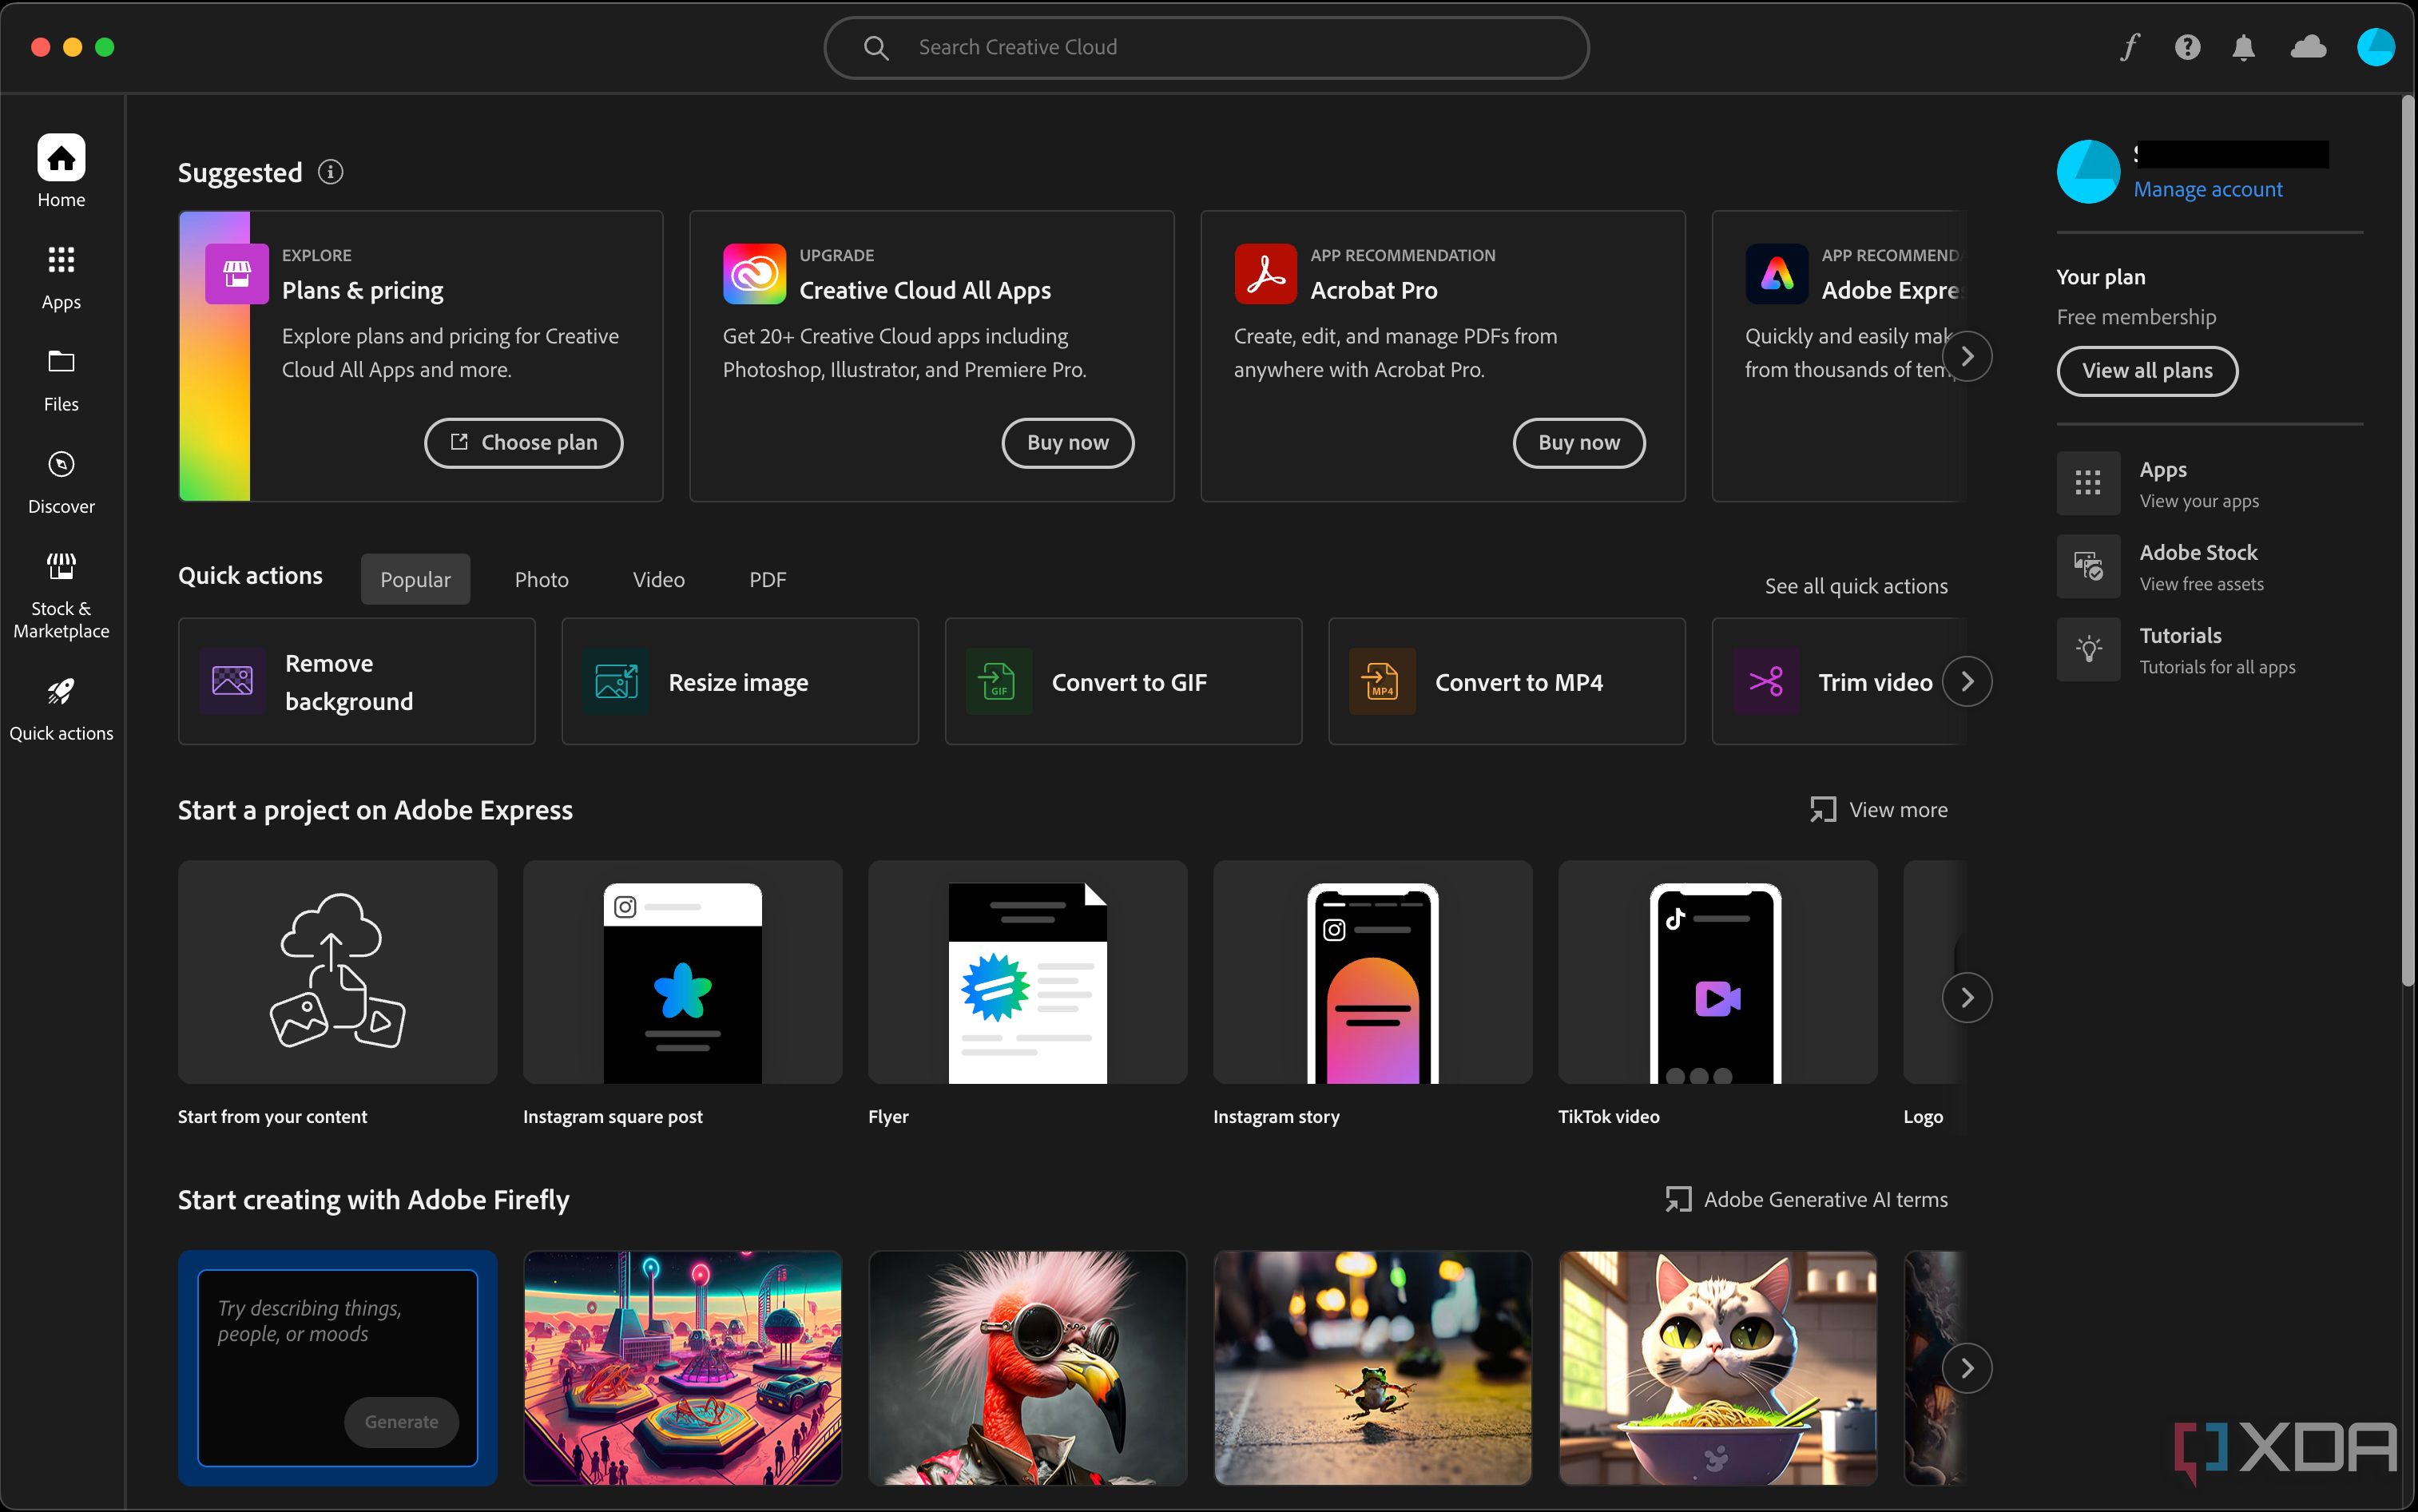2418x1512 pixels.
Task: Open the Discover section icon
Action: click(59, 463)
